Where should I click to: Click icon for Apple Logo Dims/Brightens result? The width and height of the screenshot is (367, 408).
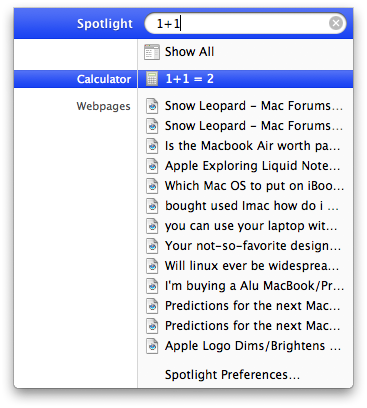click(152, 346)
